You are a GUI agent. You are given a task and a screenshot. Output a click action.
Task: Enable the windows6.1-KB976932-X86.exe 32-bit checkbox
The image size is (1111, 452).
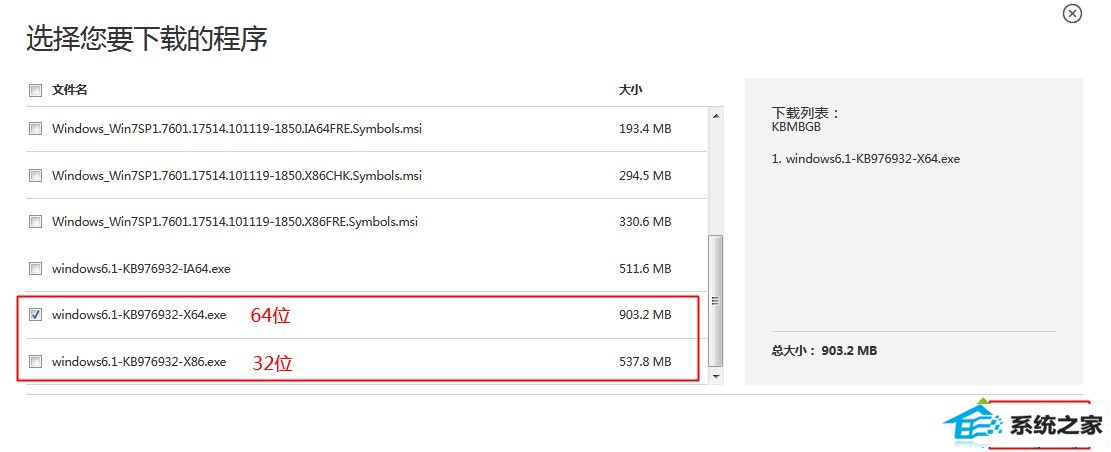point(35,361)
